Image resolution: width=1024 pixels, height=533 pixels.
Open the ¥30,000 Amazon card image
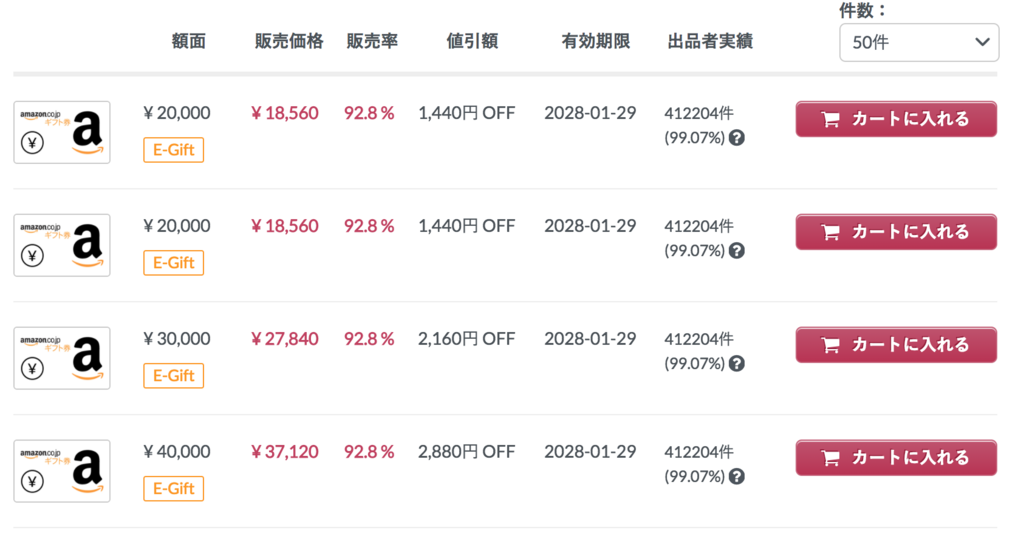[62, 358]
